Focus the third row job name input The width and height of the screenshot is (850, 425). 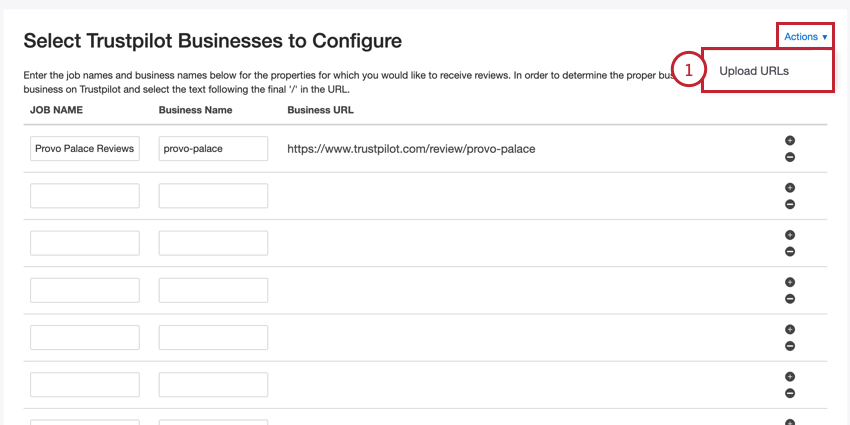tap(84, 243)
